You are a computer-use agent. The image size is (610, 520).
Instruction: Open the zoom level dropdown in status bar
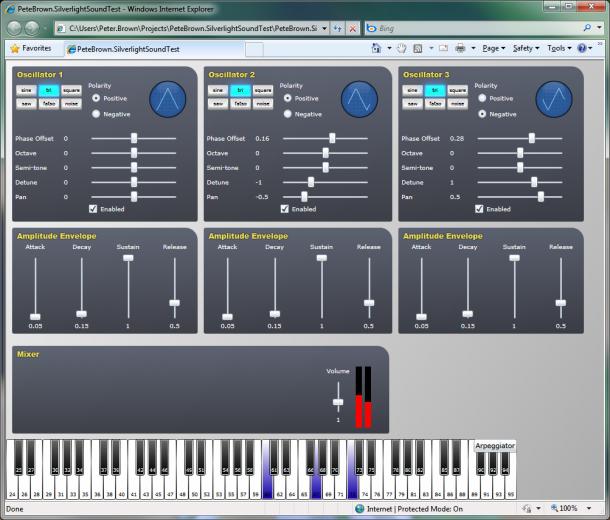click(589, 508)
